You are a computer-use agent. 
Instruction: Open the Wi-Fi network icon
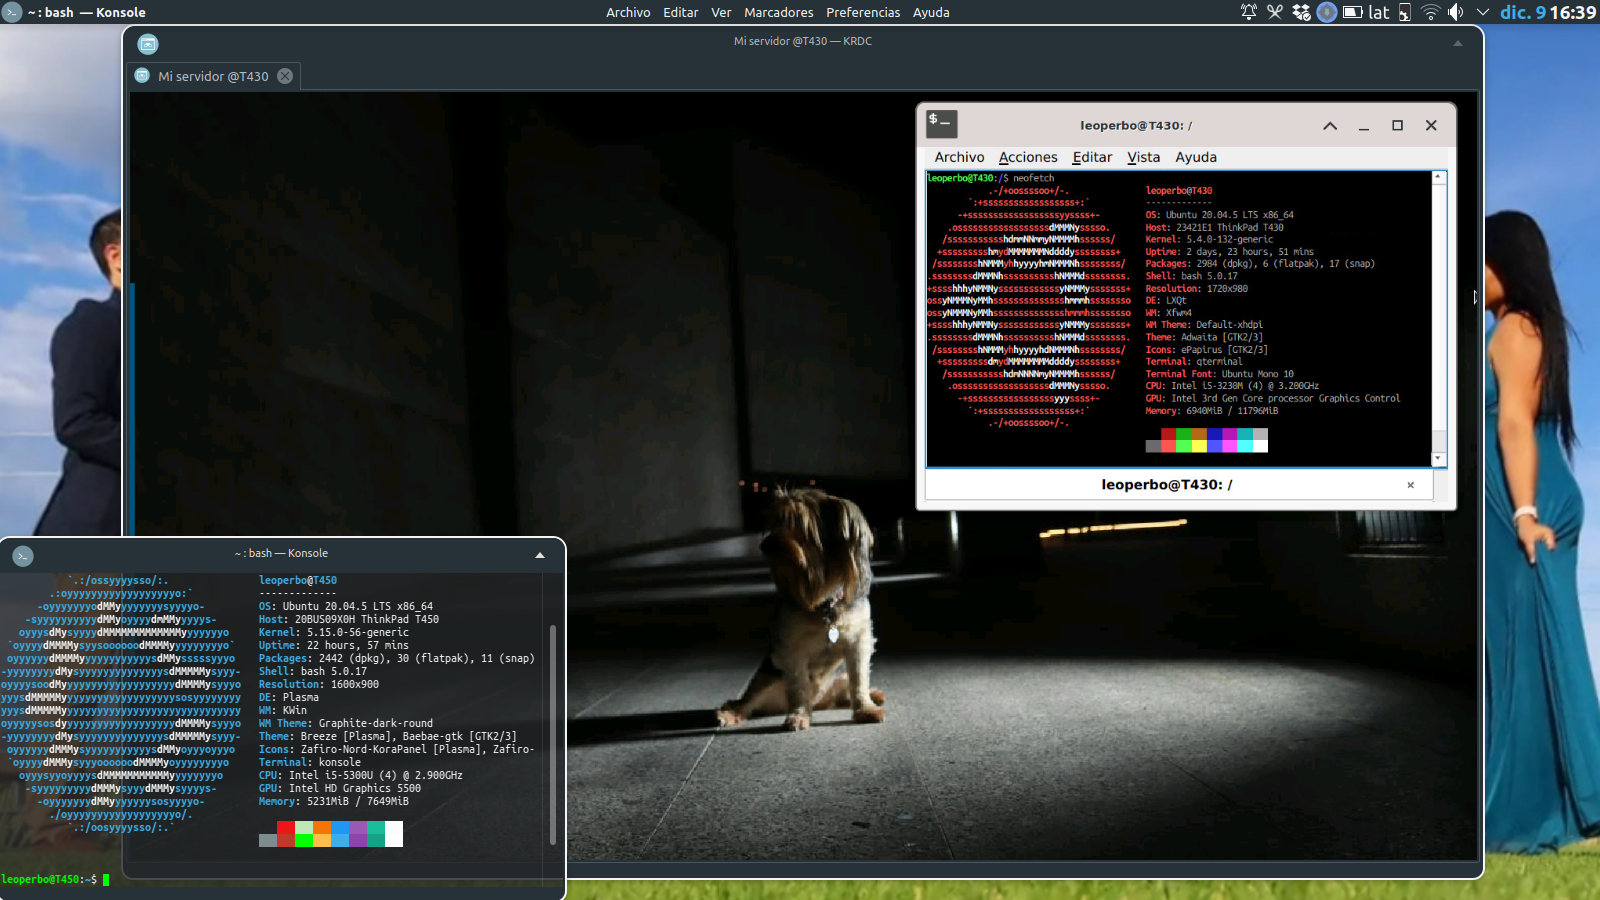click(x=1431, y=12)
